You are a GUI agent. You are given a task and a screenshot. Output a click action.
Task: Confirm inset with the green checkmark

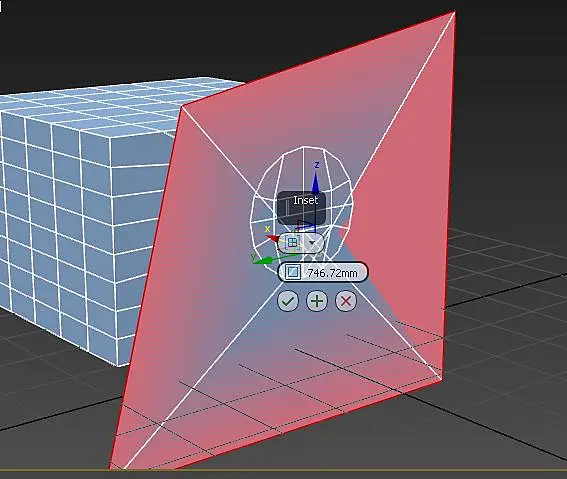[288, 301]
